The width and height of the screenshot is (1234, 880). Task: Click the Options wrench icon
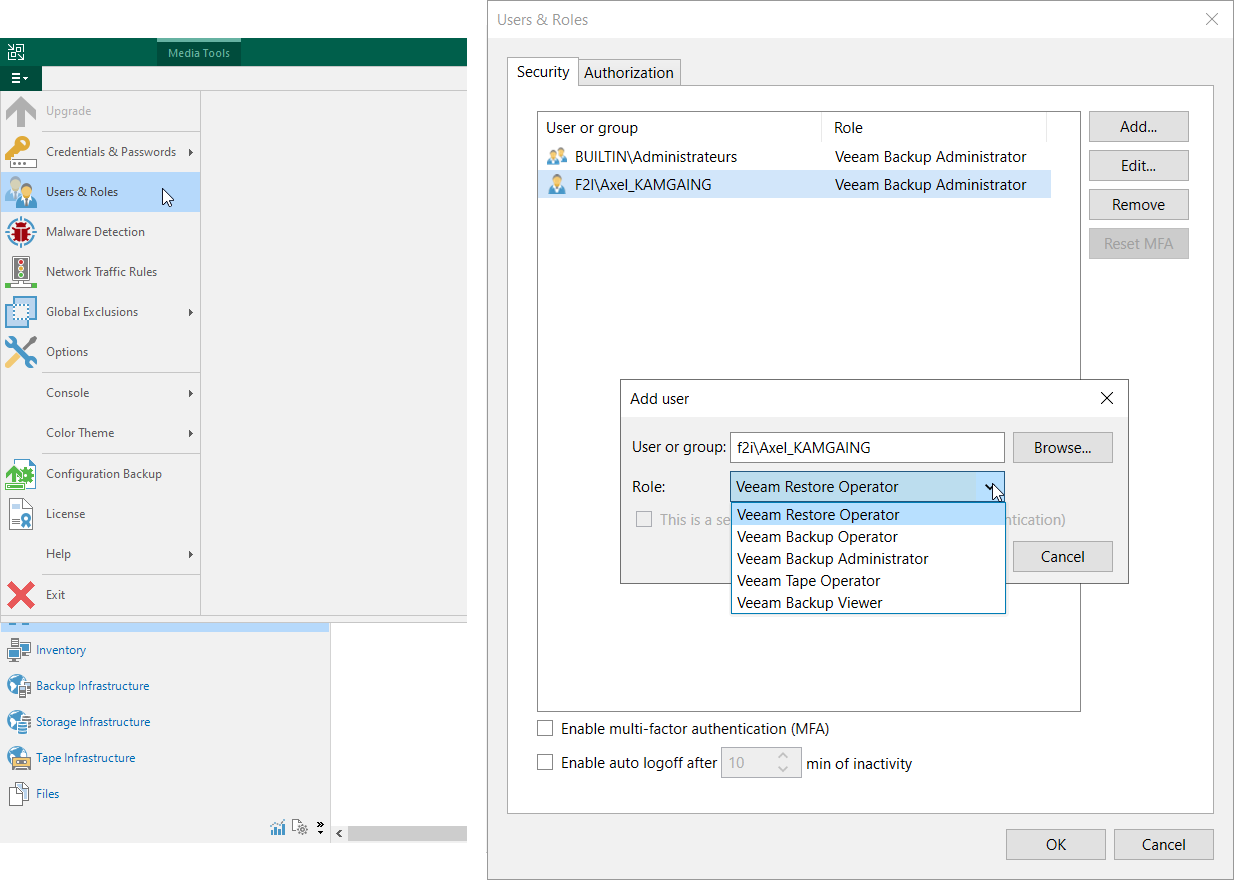click(x=21, y=352)
